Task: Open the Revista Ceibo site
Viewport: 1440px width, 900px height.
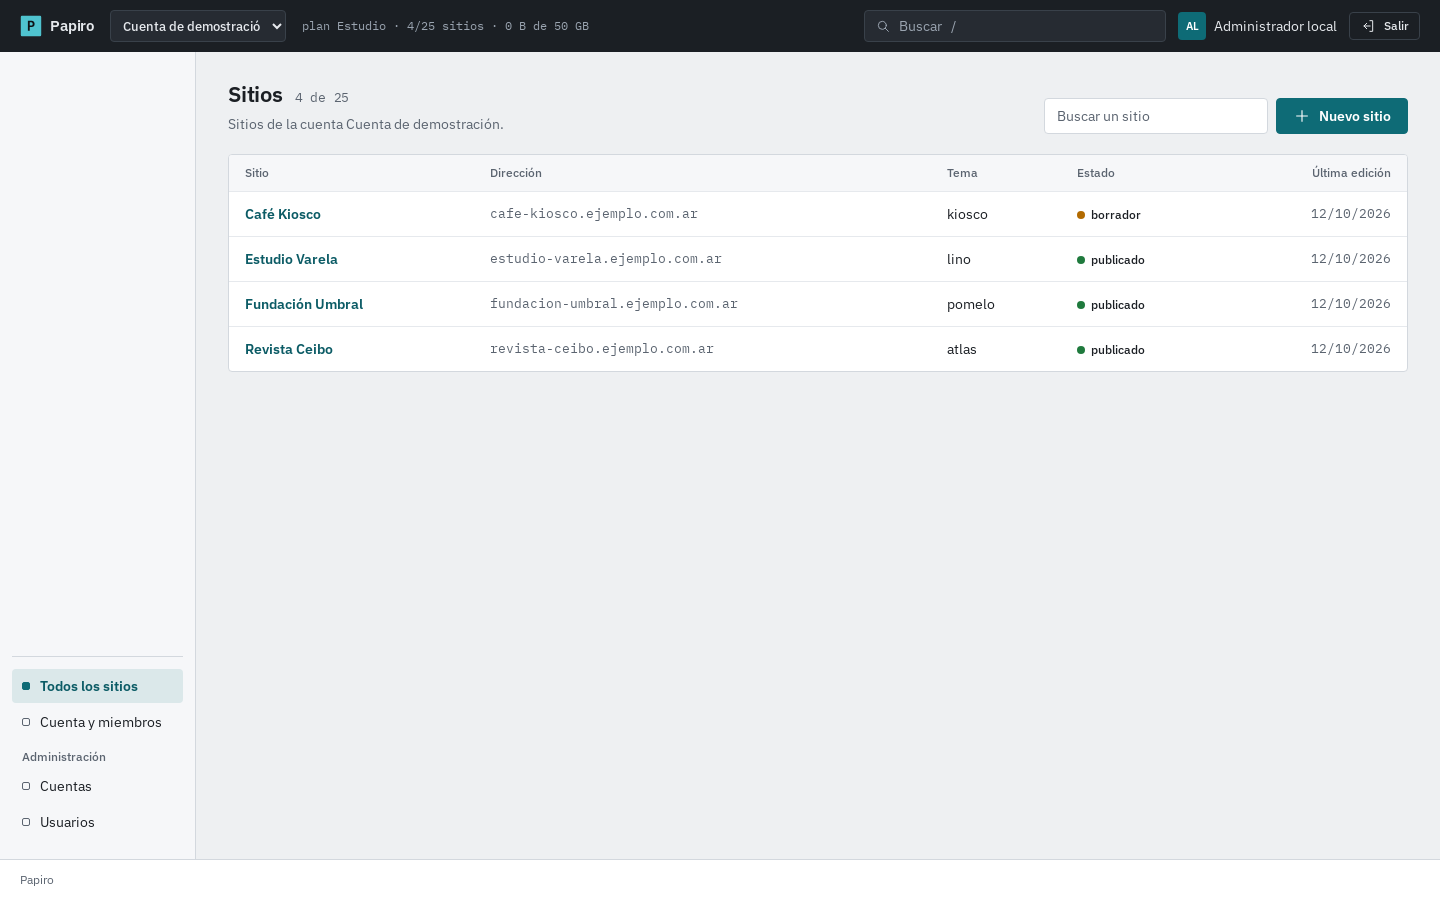Action: [289, 349]
